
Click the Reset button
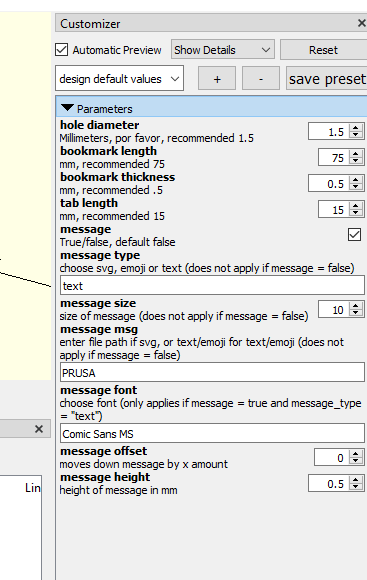click(323, 50)
